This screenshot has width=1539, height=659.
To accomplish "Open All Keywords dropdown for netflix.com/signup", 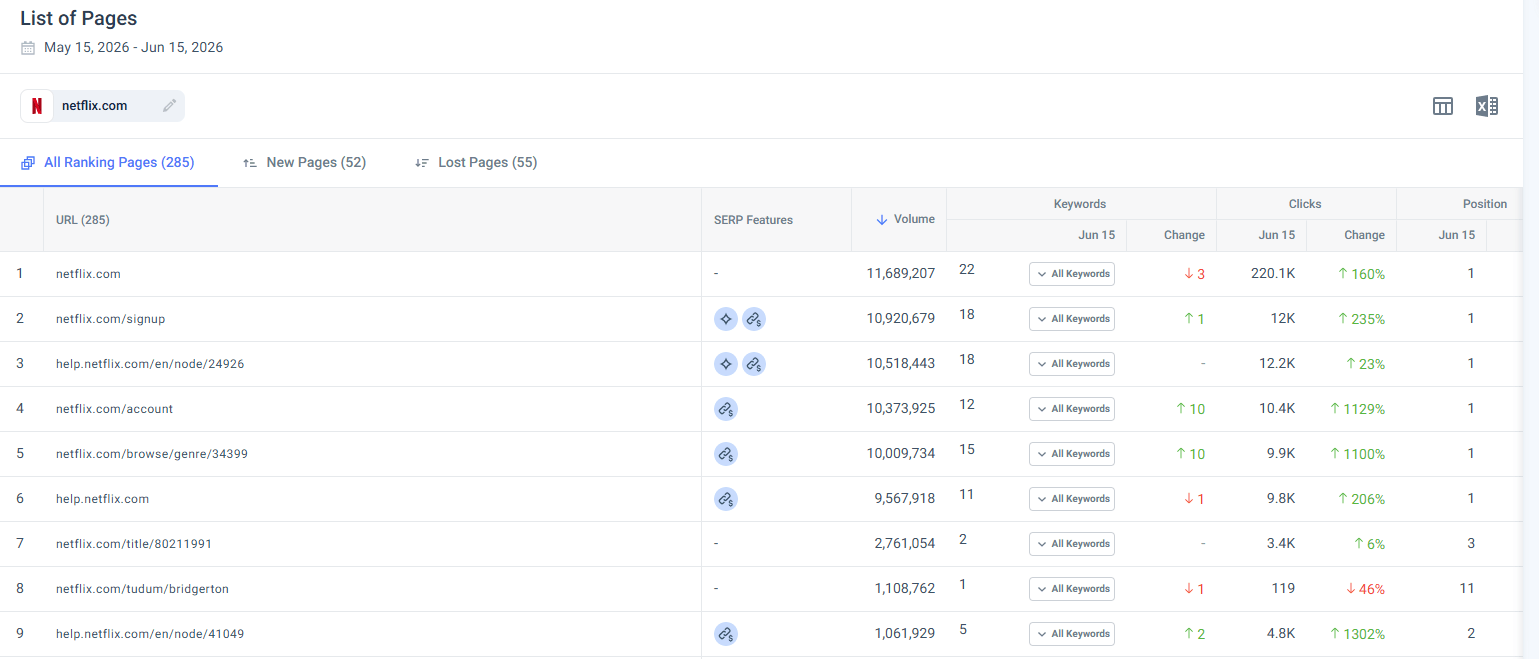I will coord(1072,319).
